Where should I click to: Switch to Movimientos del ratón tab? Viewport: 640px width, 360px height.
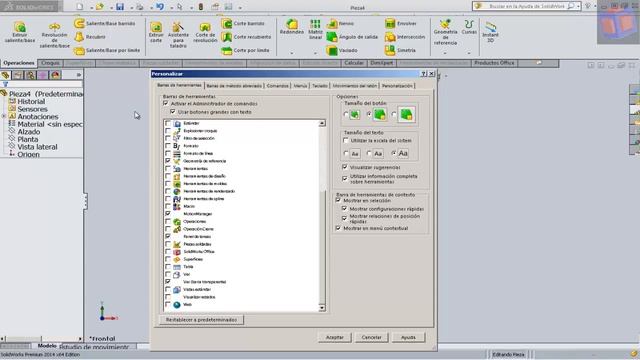tap(355, 86)
